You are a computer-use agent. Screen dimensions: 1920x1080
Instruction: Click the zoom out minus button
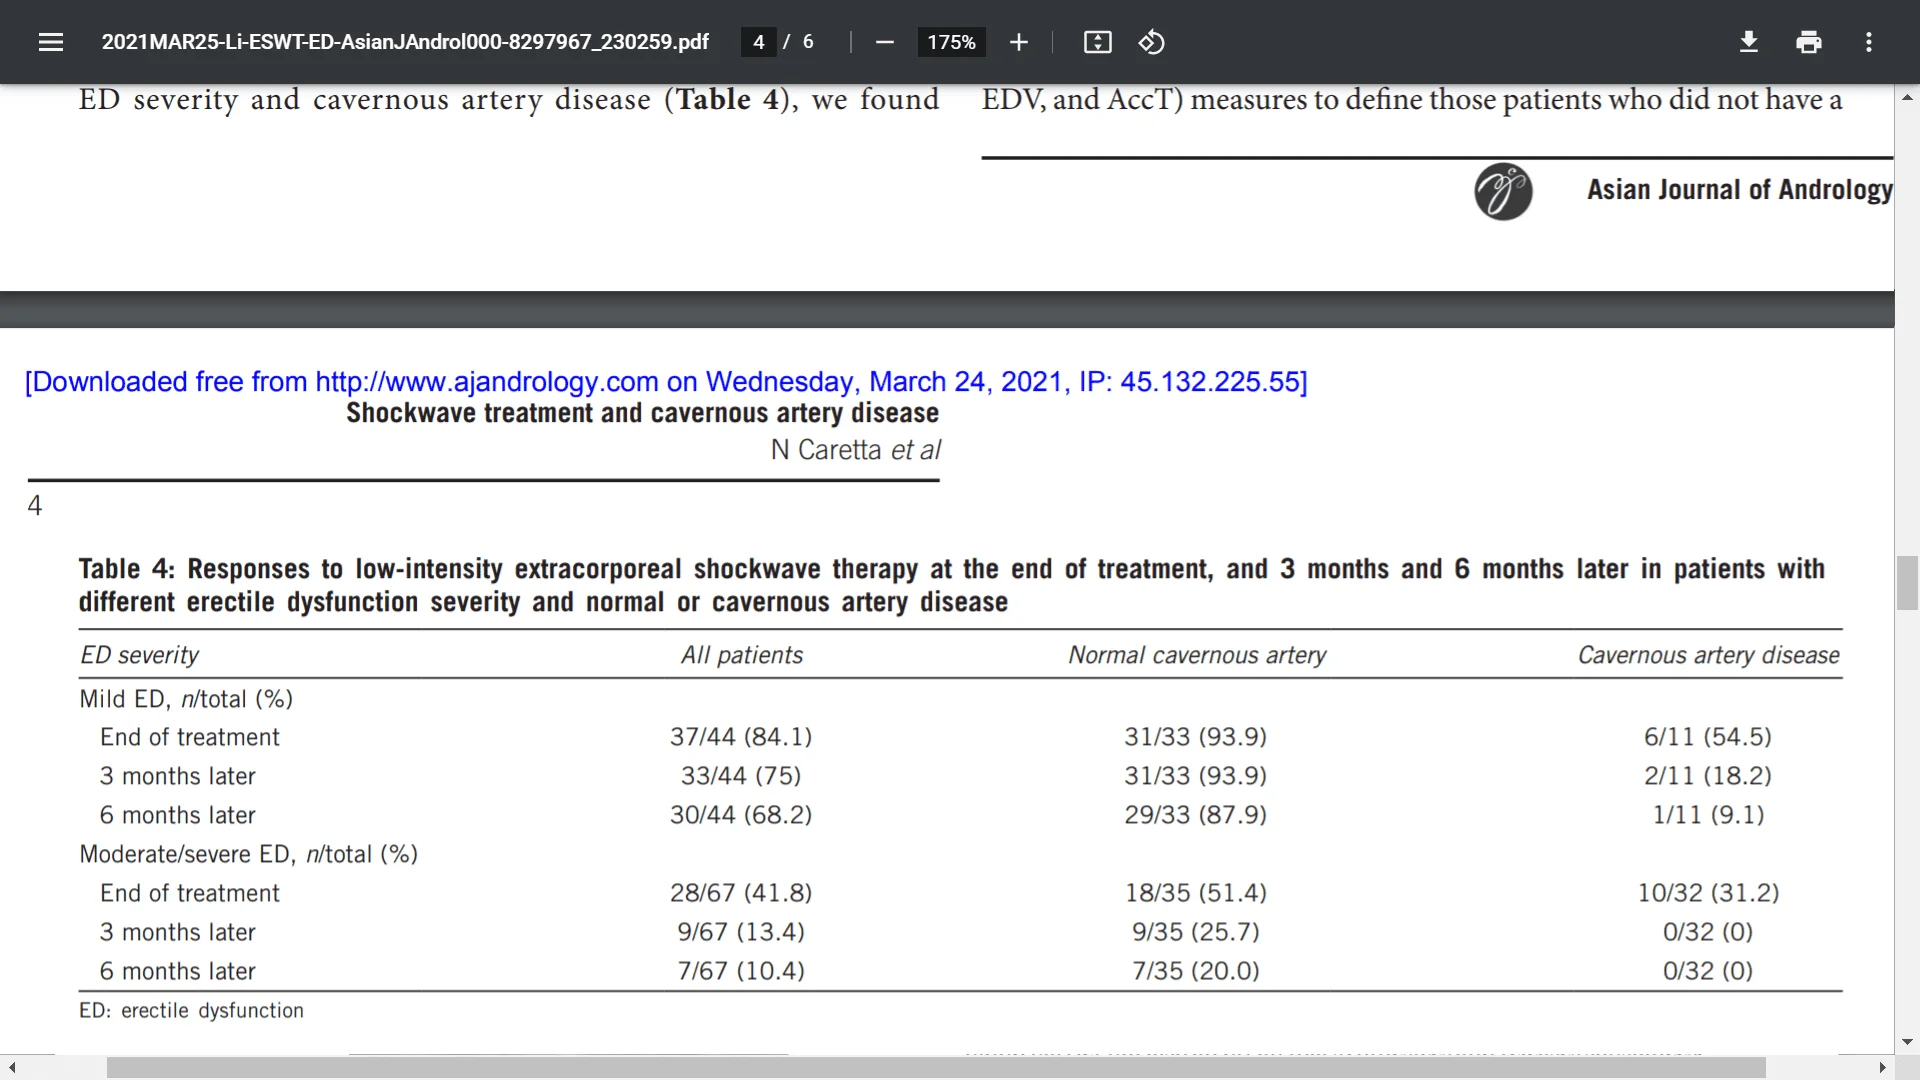tap(885, 42)
